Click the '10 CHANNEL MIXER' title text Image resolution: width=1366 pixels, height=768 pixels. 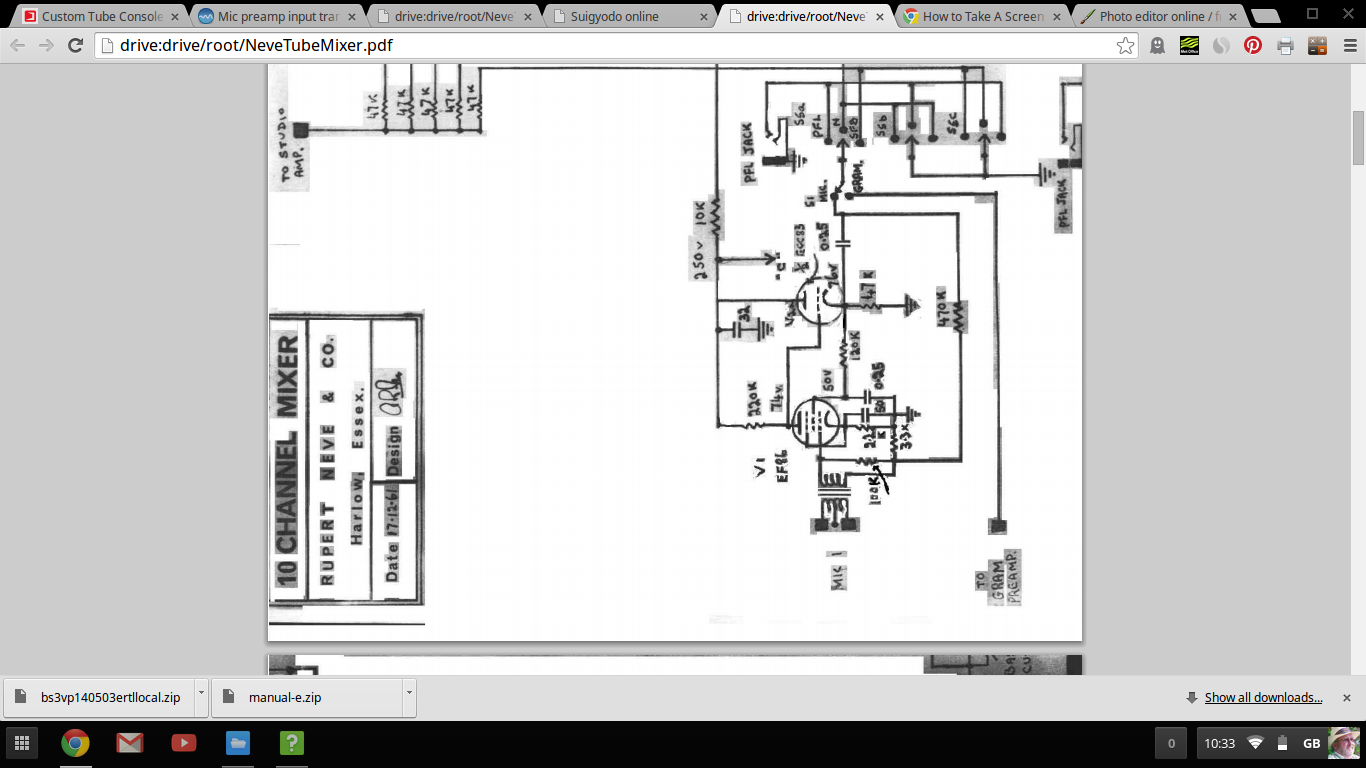(x=287, y=460)
